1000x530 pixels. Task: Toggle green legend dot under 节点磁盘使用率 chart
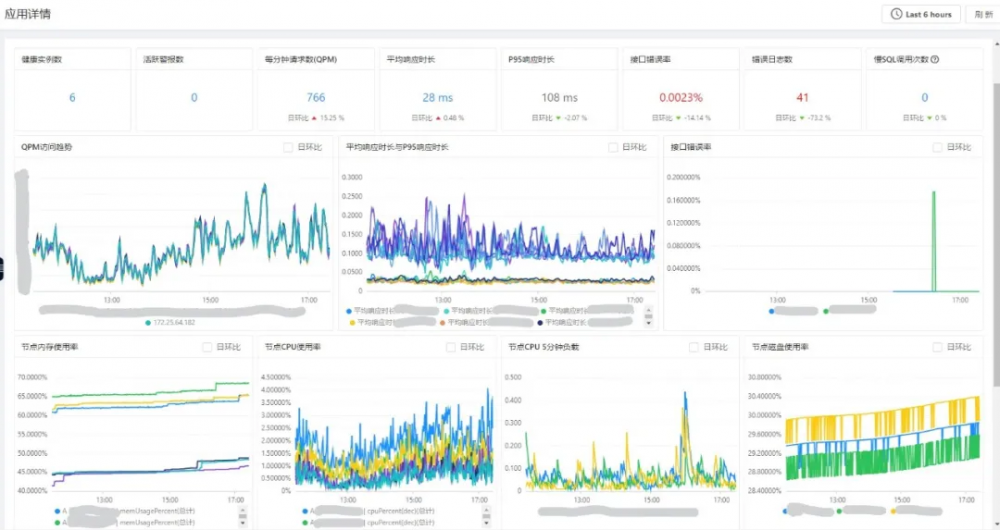click(839, 511)
